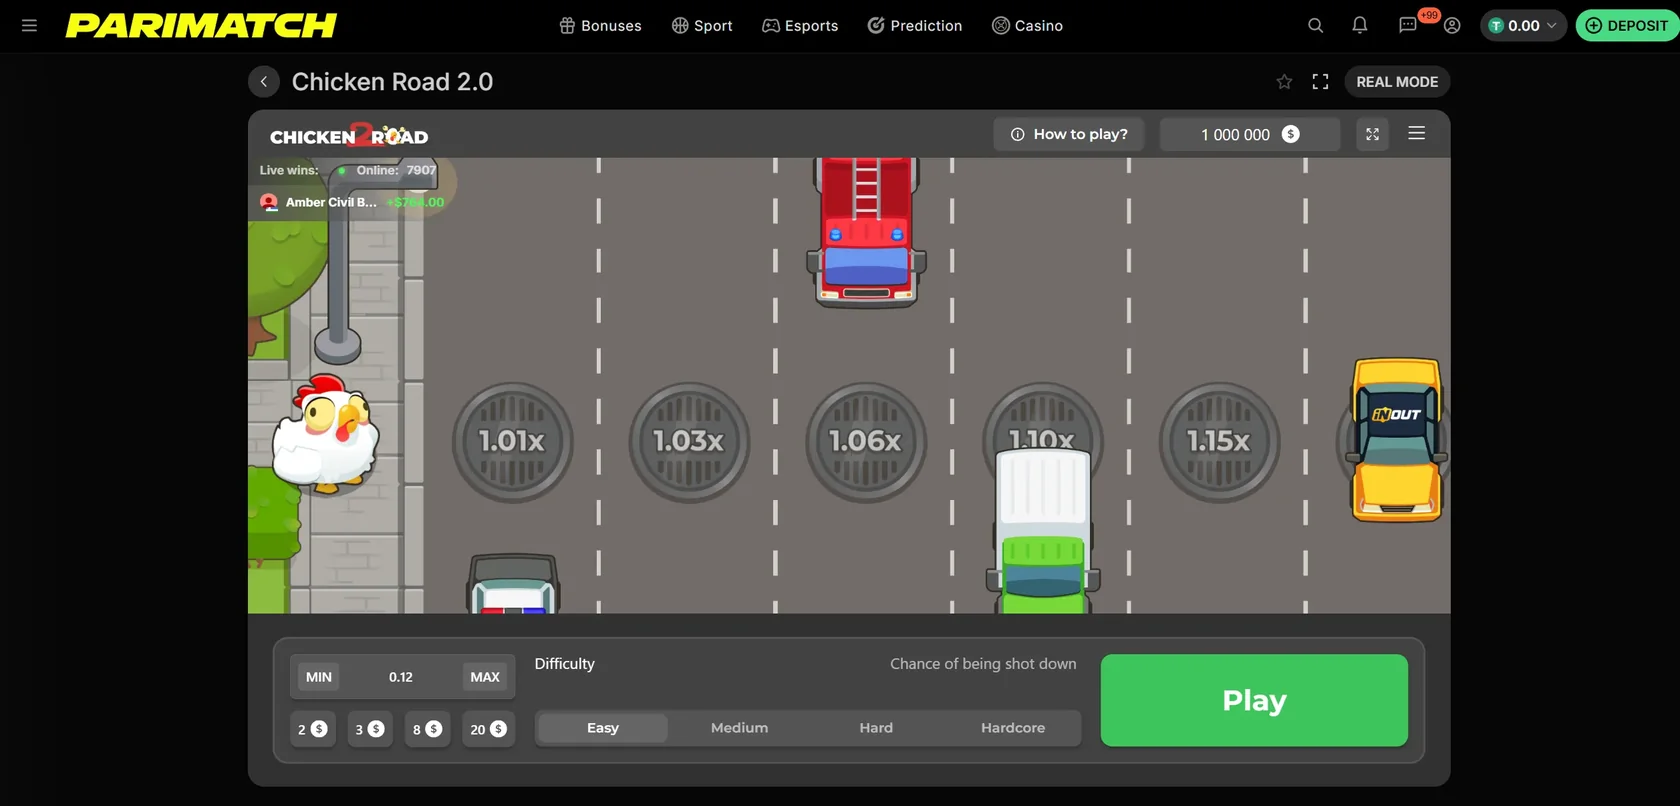
Task: Start the game with Play
Action: click(1254, 700)
